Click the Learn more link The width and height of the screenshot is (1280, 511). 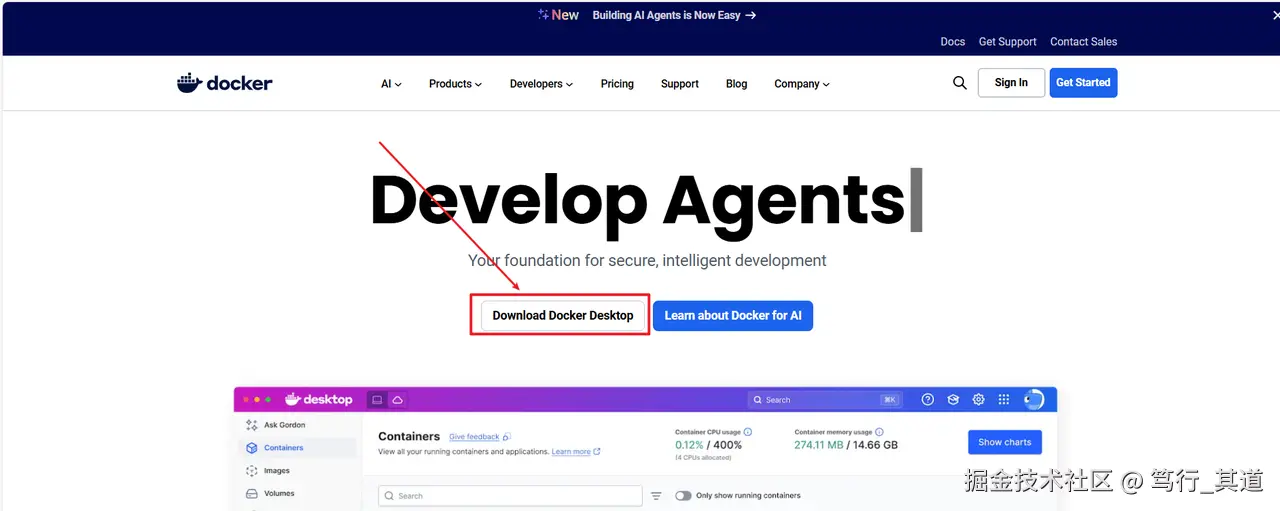571,452
